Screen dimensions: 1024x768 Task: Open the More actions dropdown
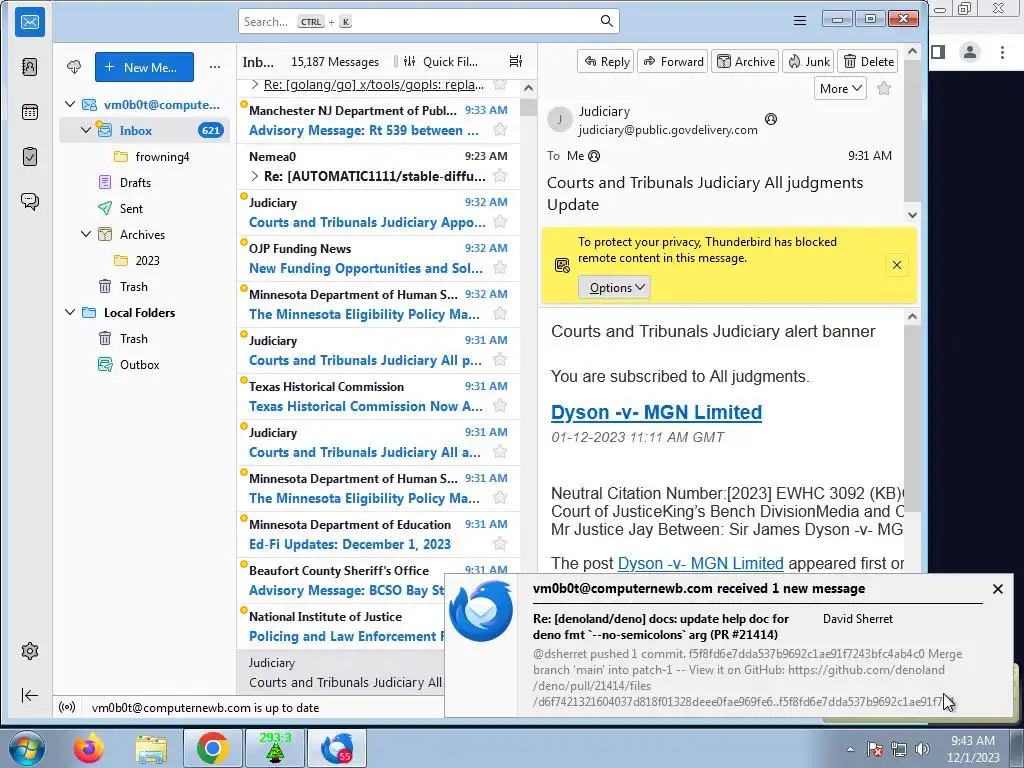point(840,88)
